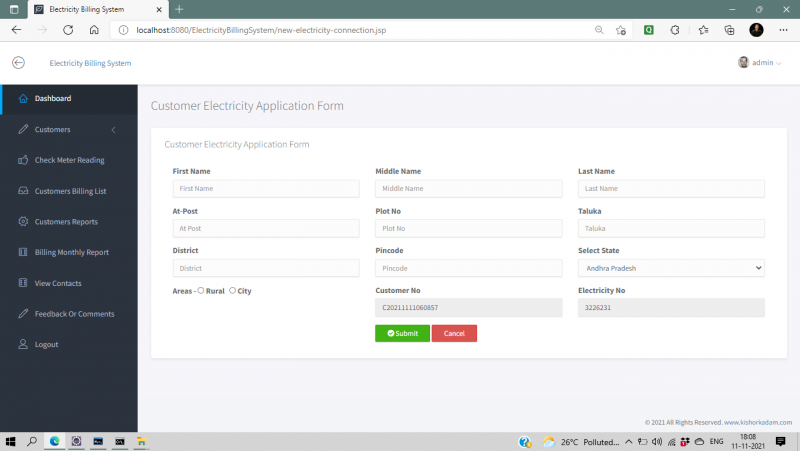The image size is (800, 451).
Task: Click the zoom magnifier icon in address bar
Action: [599, 30]
